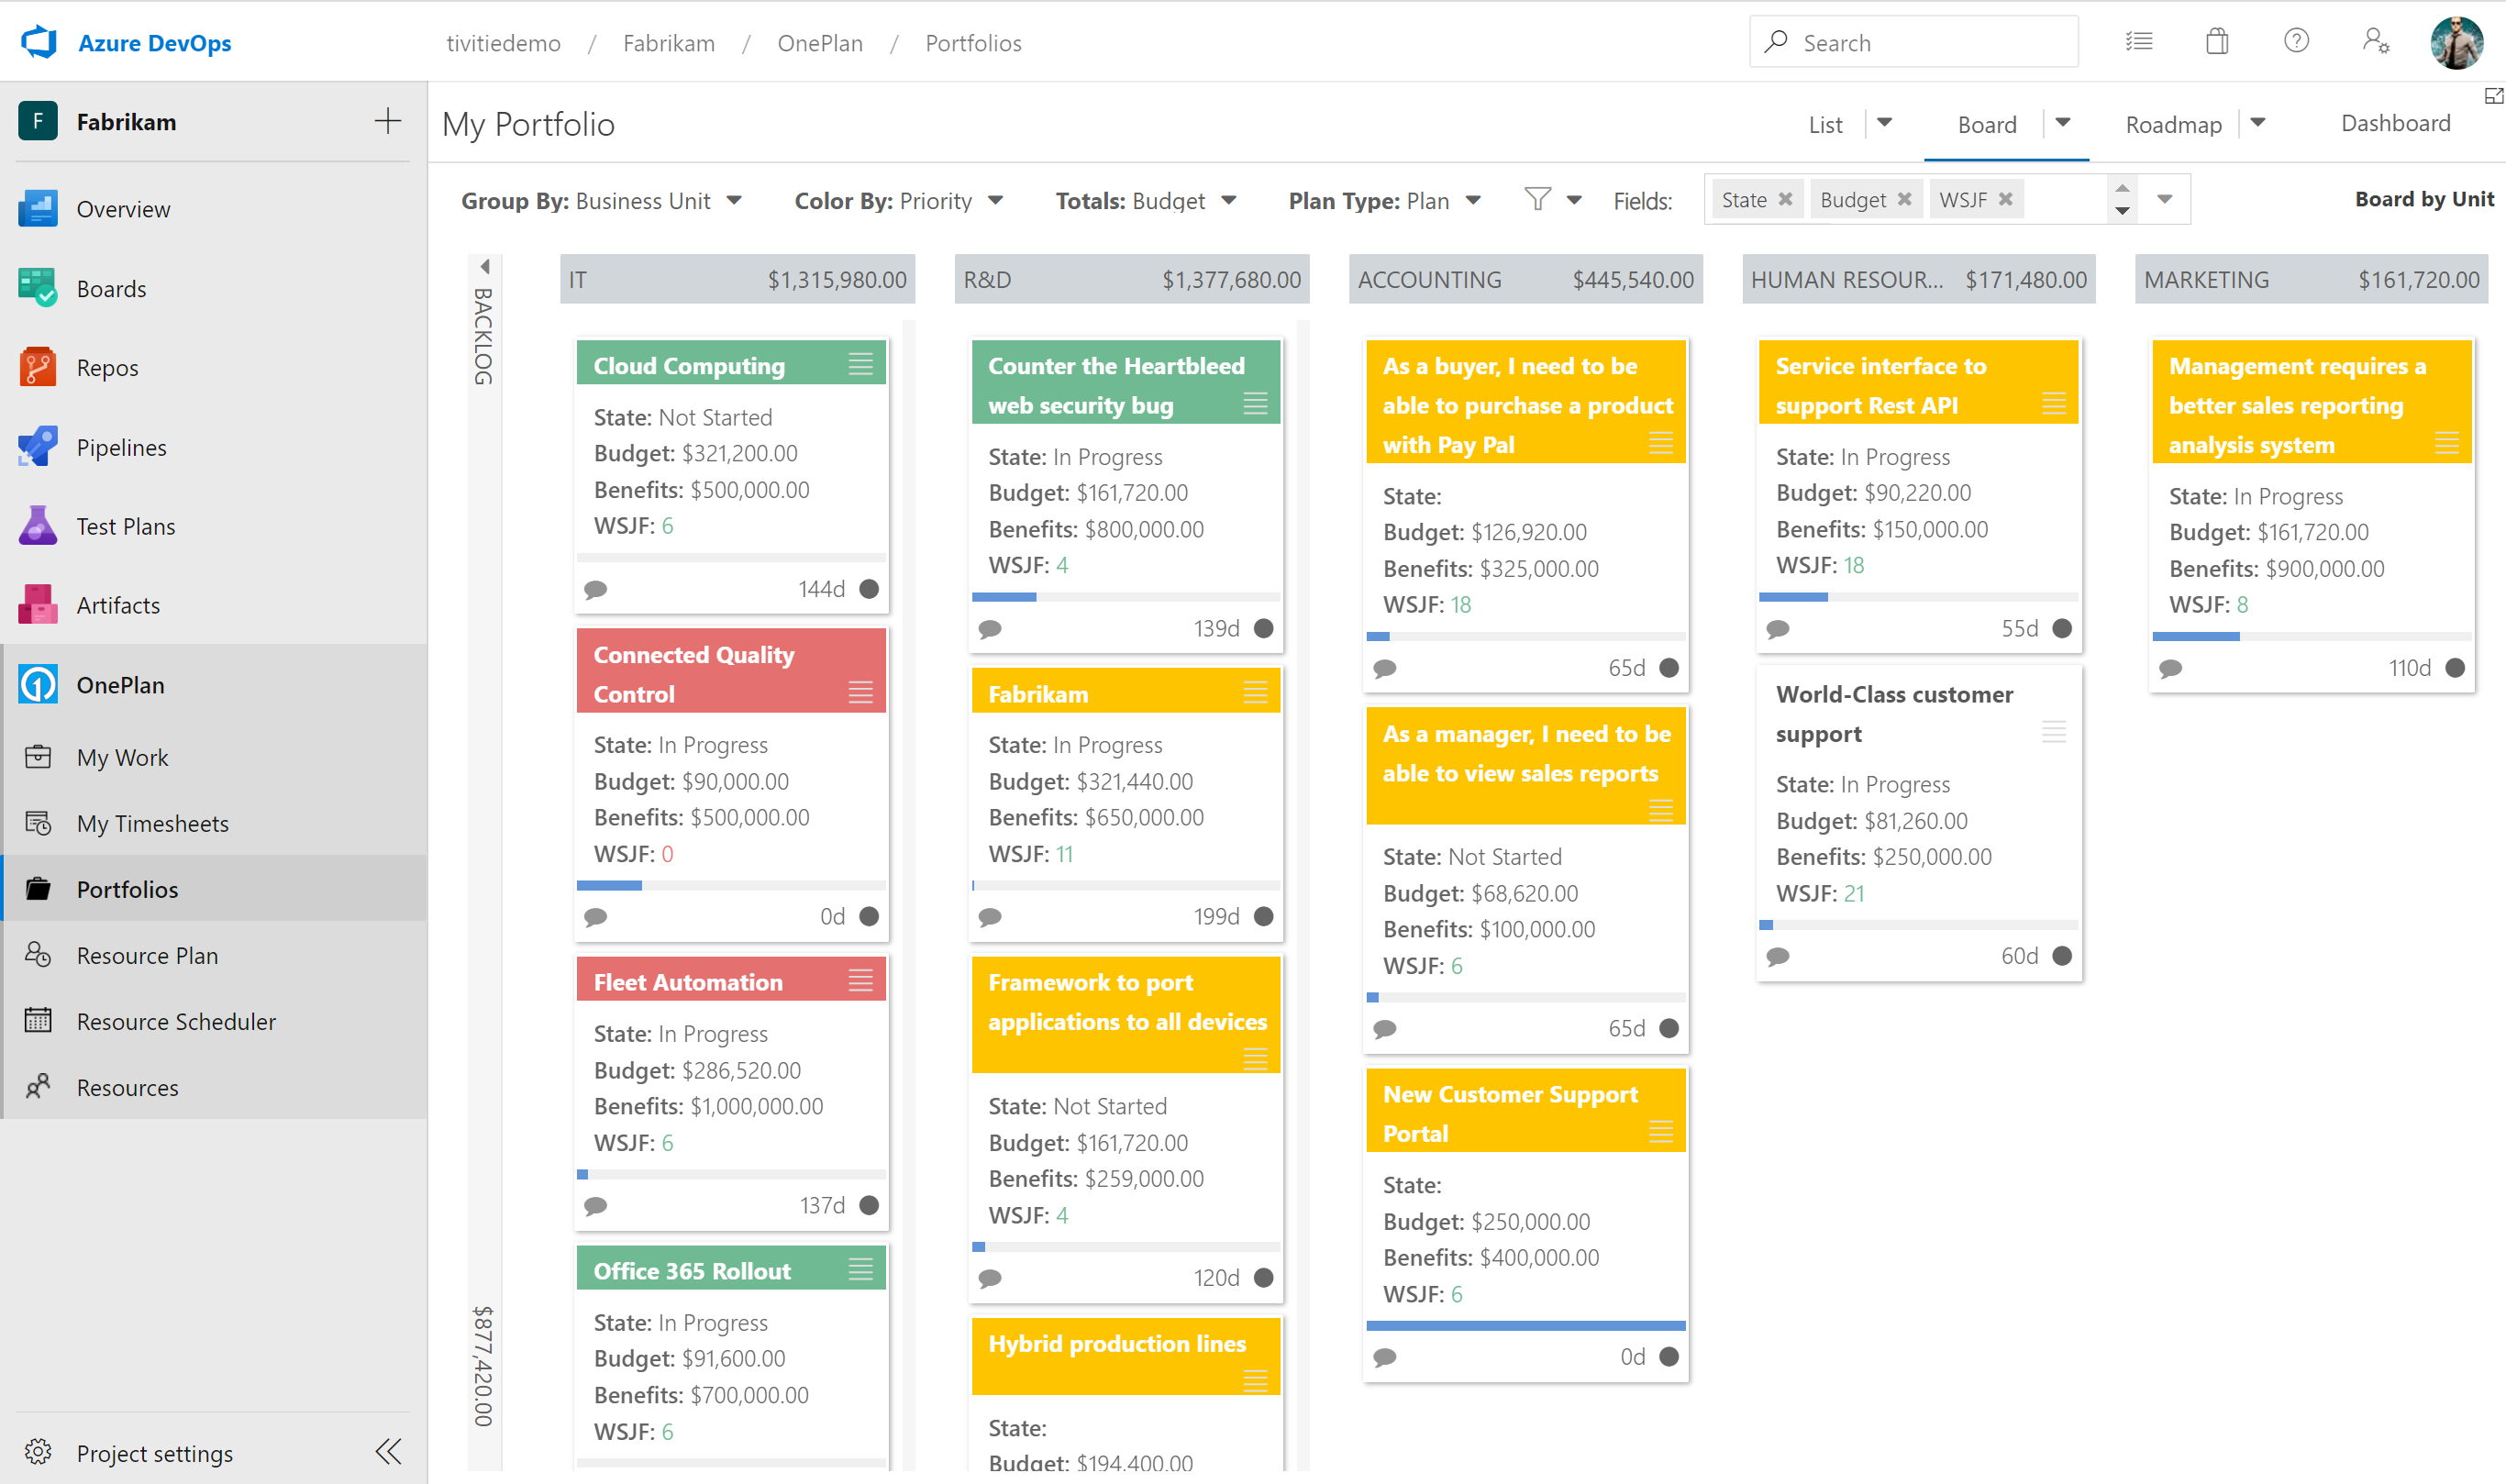This screenshot has height=1484, width=2506.
Task: Select the Artifacts icon
Action: (x=38, y=604)
